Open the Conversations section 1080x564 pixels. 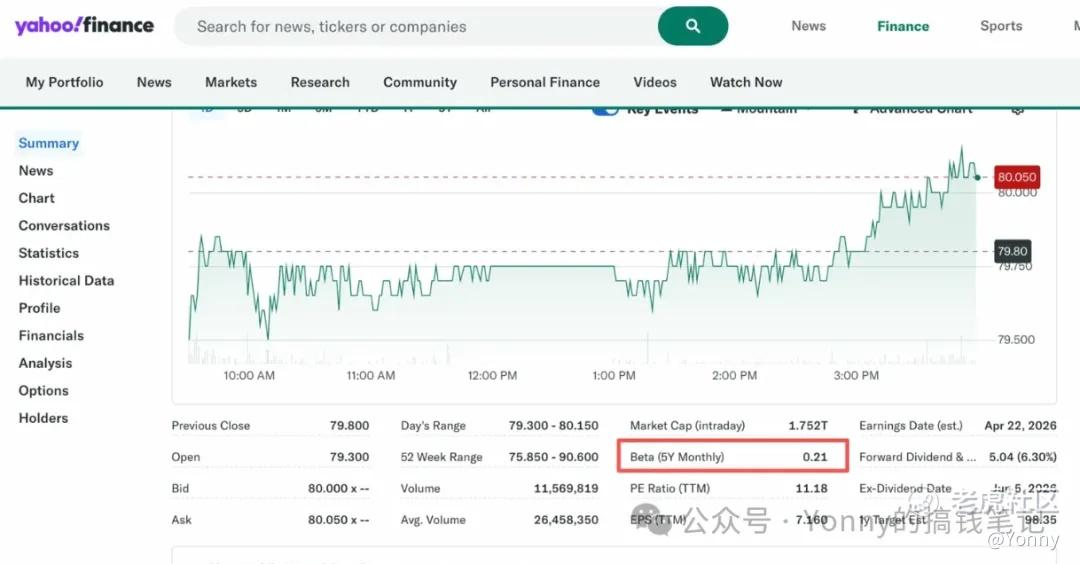64,226
